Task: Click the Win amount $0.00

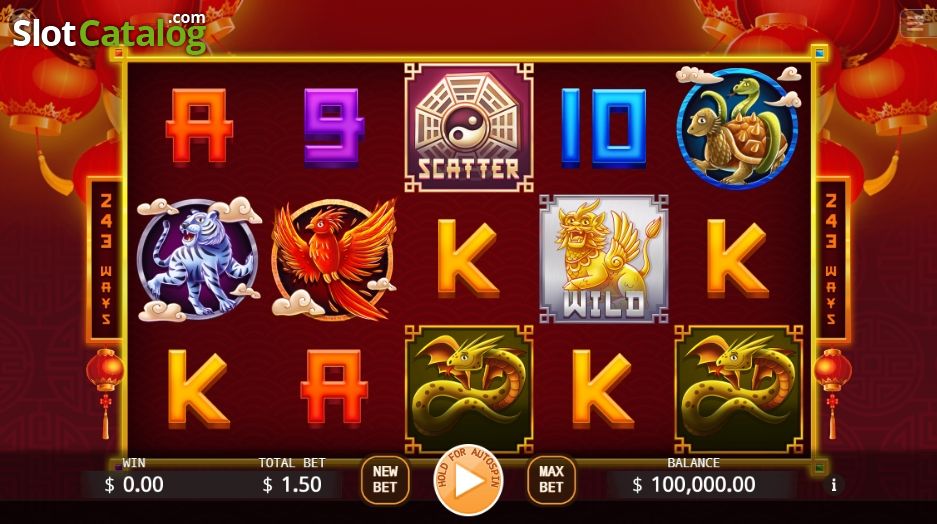Action: (x=134, y=485)
